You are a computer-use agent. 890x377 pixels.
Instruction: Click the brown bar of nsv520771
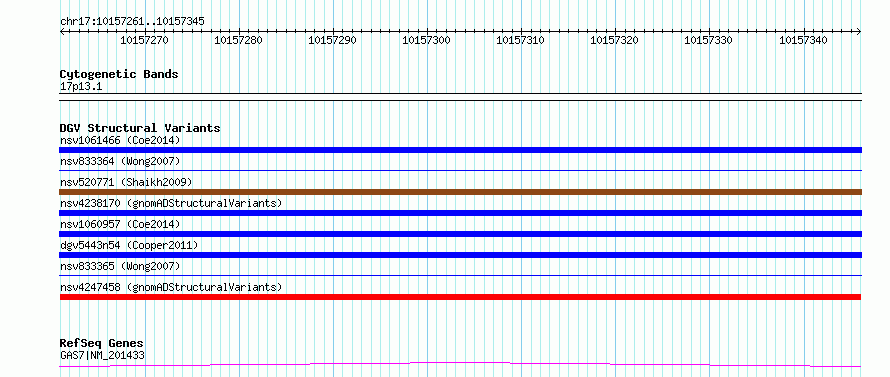[460, 192]
